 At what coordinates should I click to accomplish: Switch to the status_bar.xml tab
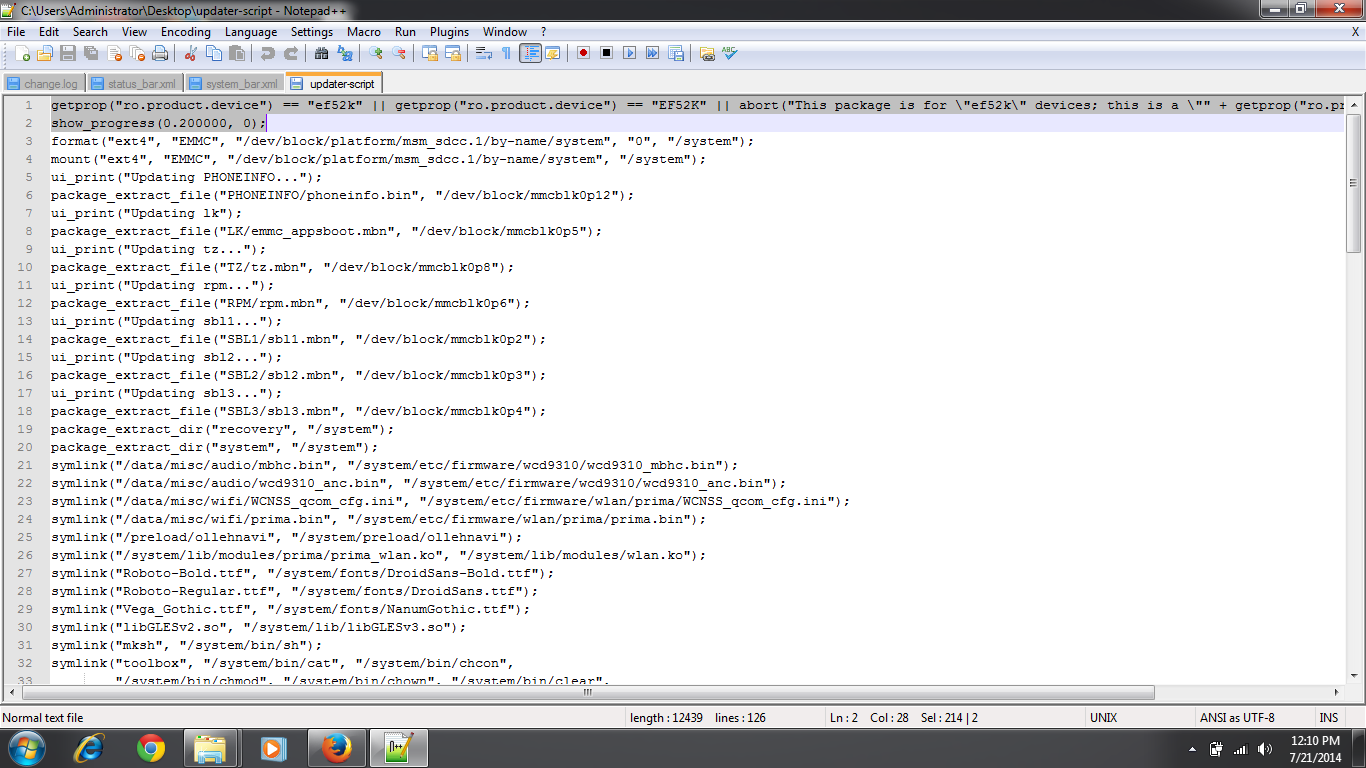(134, 84)
